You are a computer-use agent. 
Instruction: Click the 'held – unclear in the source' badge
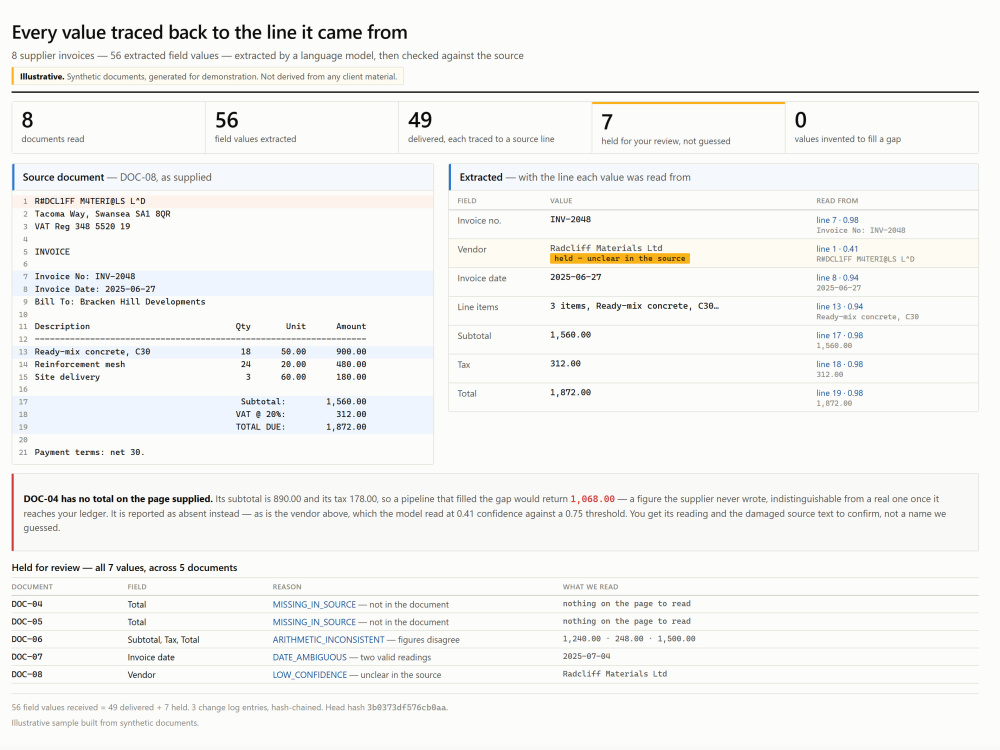point(619,258)
